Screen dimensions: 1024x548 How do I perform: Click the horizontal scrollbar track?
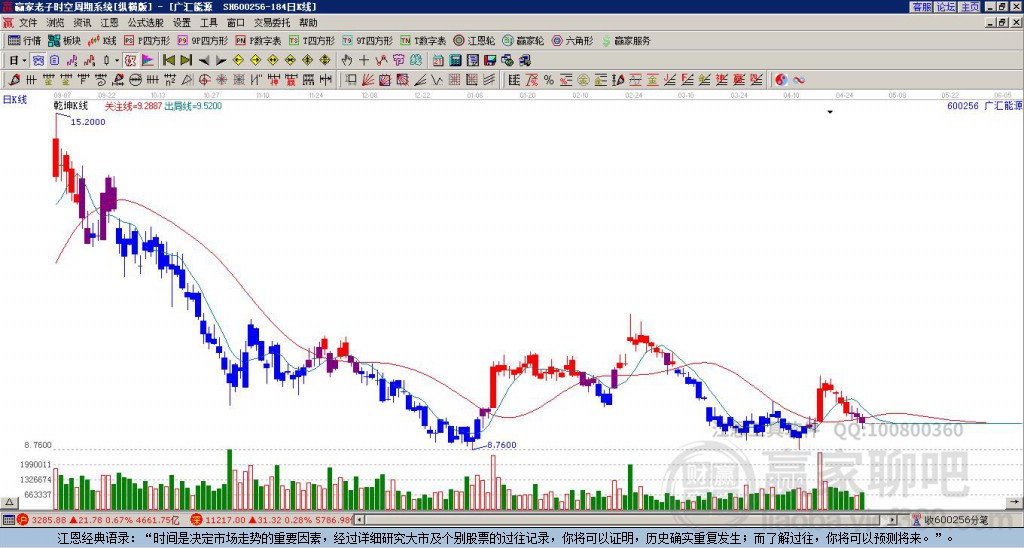pos(627,520)
